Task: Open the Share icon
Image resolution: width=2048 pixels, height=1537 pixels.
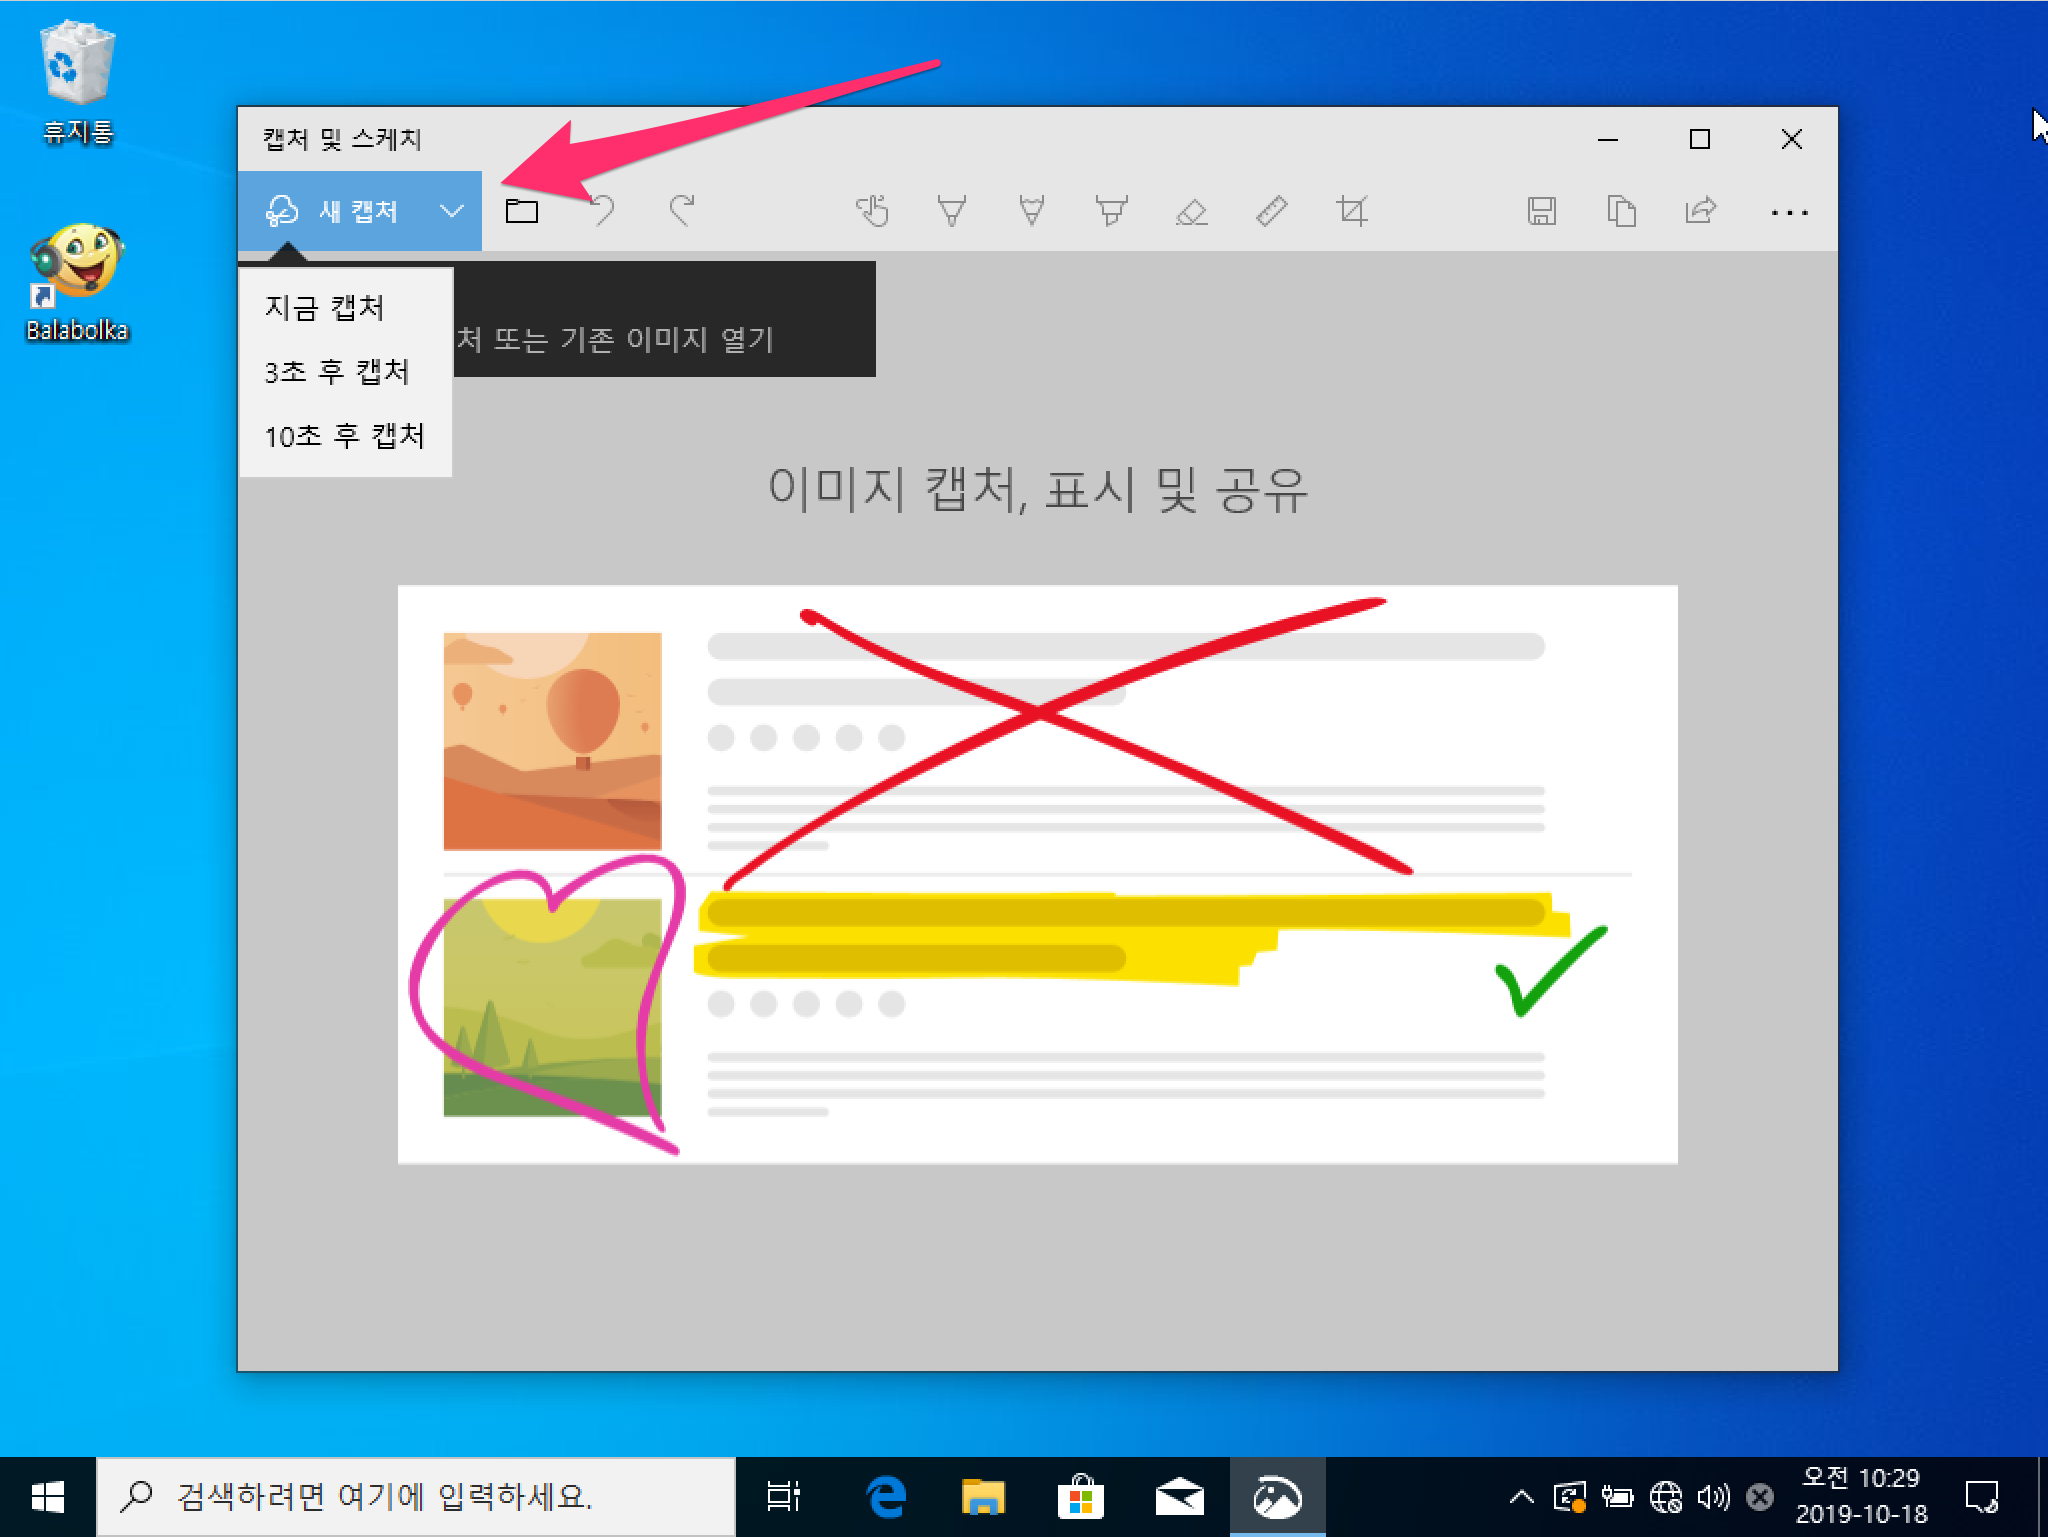Action: [x=1700, y=211]
